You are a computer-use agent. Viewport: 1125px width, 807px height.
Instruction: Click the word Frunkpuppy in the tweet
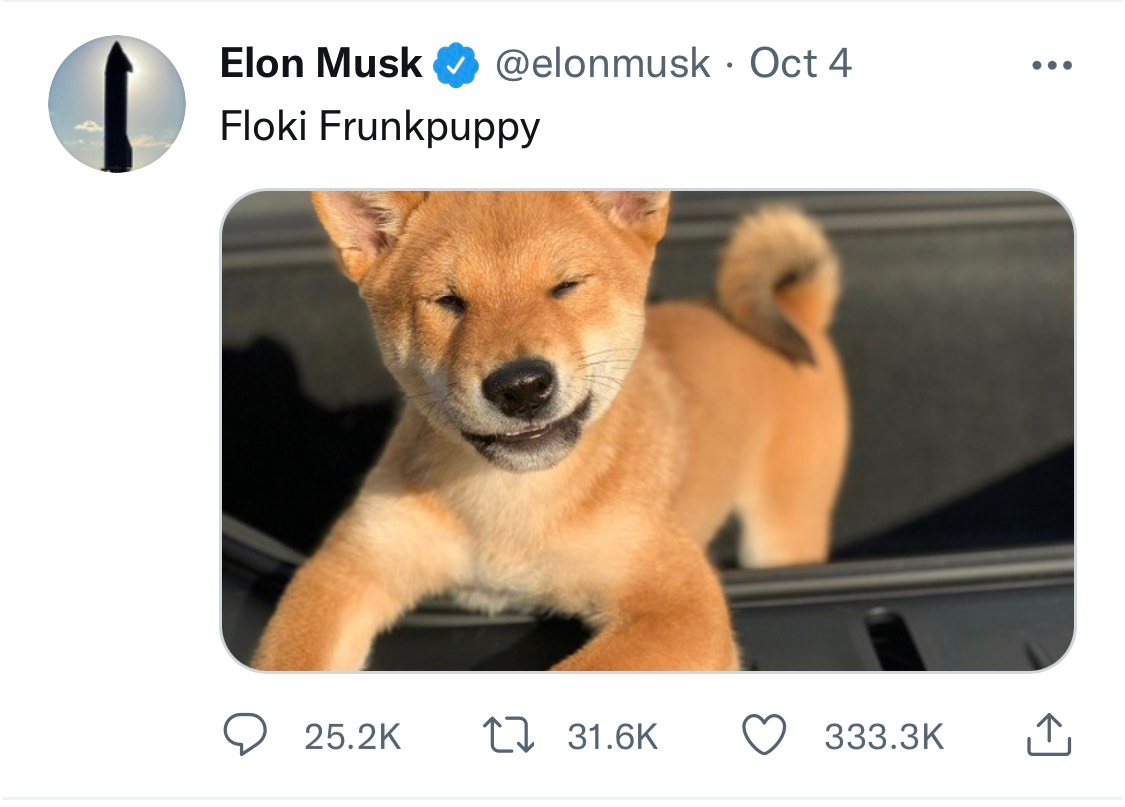pos(429,129)
